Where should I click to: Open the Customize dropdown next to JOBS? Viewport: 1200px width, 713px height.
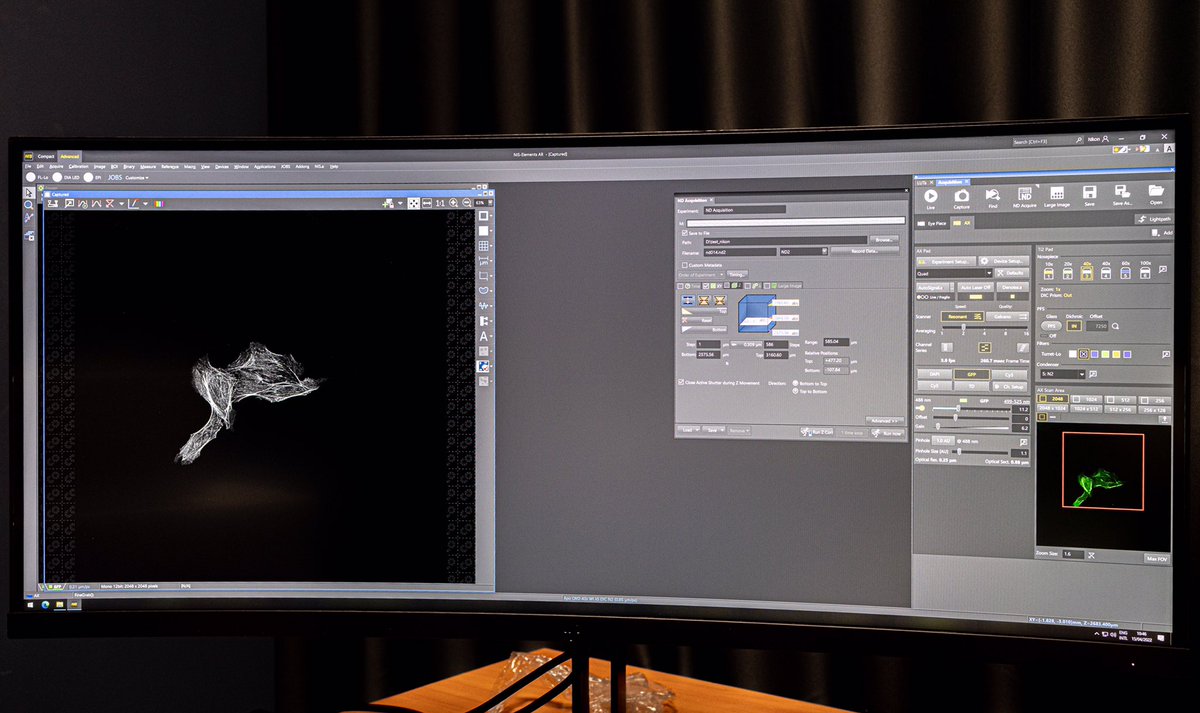(x=136, y=177)
